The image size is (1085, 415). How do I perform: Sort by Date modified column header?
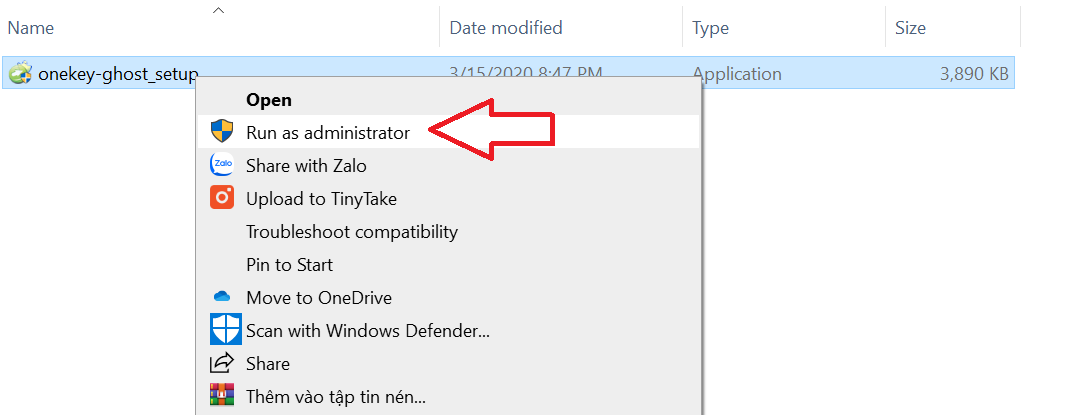(506, 28)
